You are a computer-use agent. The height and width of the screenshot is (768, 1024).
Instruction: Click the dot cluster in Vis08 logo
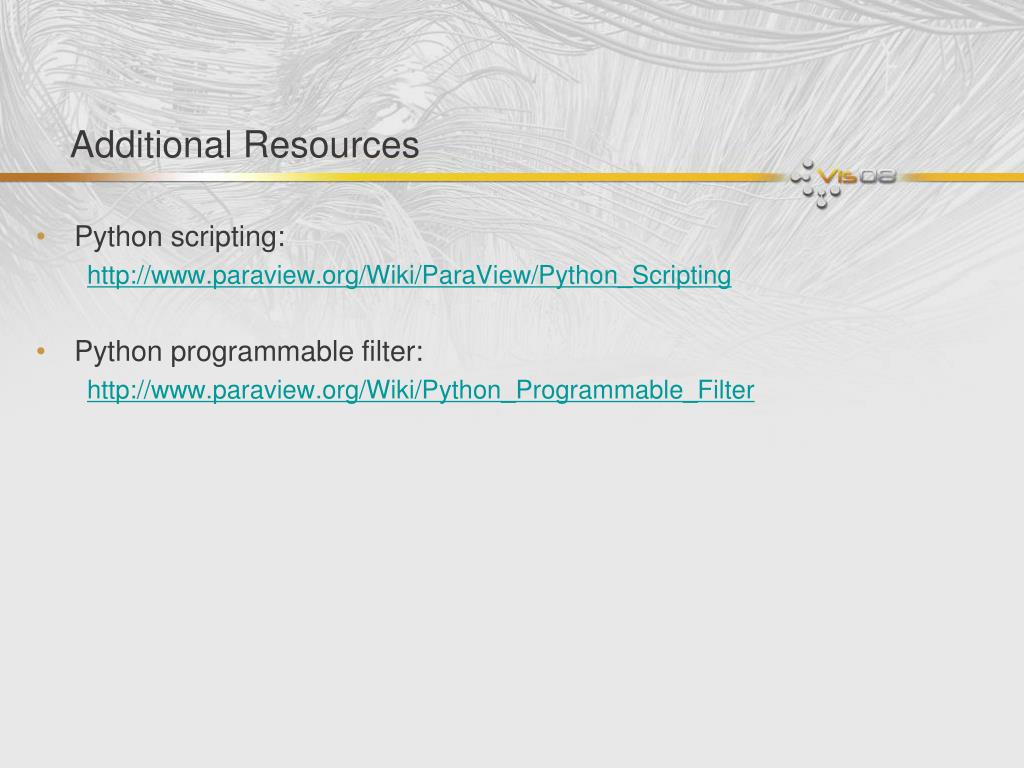pos(812,185)
